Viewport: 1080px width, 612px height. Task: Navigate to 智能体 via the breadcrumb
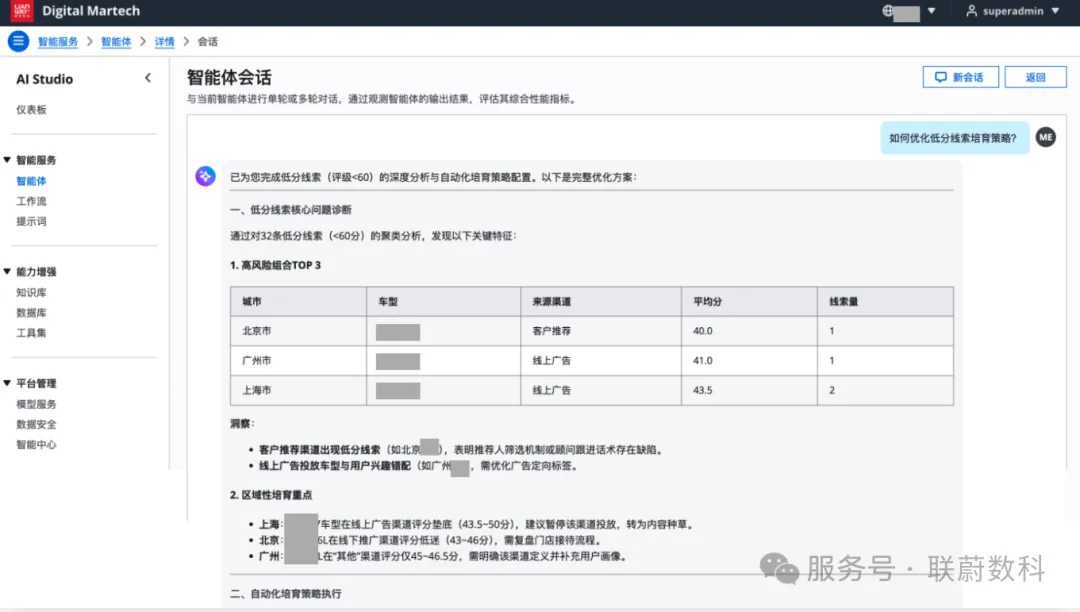click(x=116, y=42)
